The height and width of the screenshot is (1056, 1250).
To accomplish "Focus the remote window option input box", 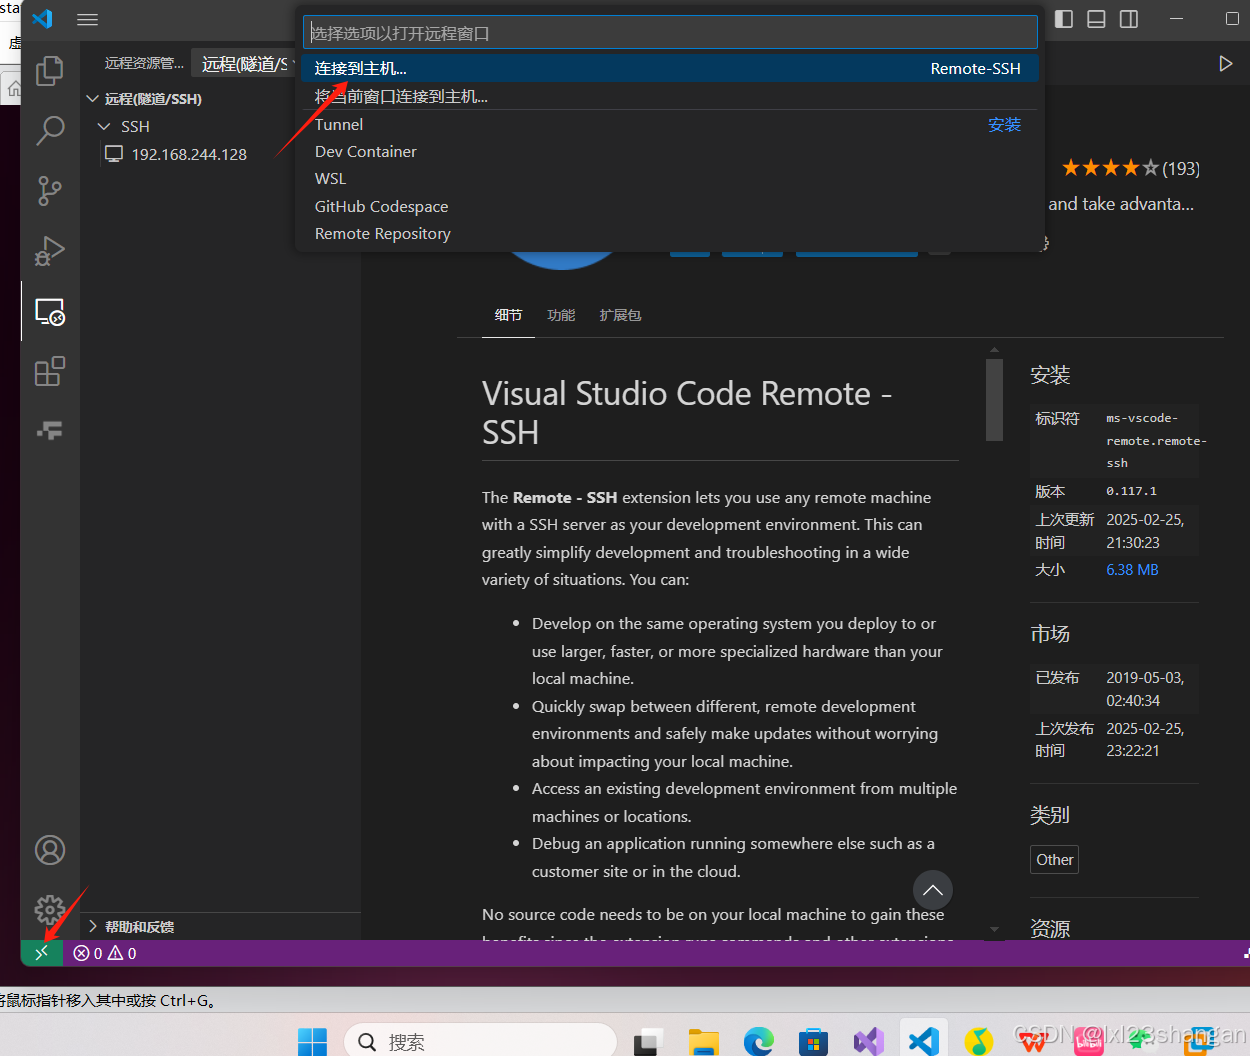I will pos(670,33).
